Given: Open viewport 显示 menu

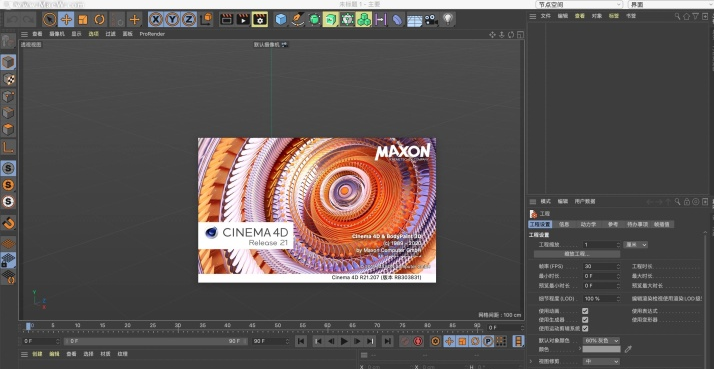Looking at the screenshot, I should click(x=76, y=34).
